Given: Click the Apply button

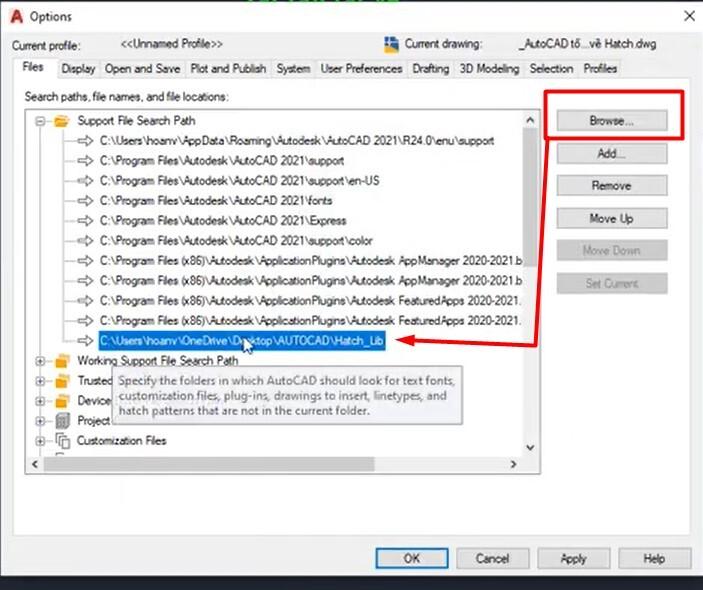Looking at the screenshot, I should point(573,558).
